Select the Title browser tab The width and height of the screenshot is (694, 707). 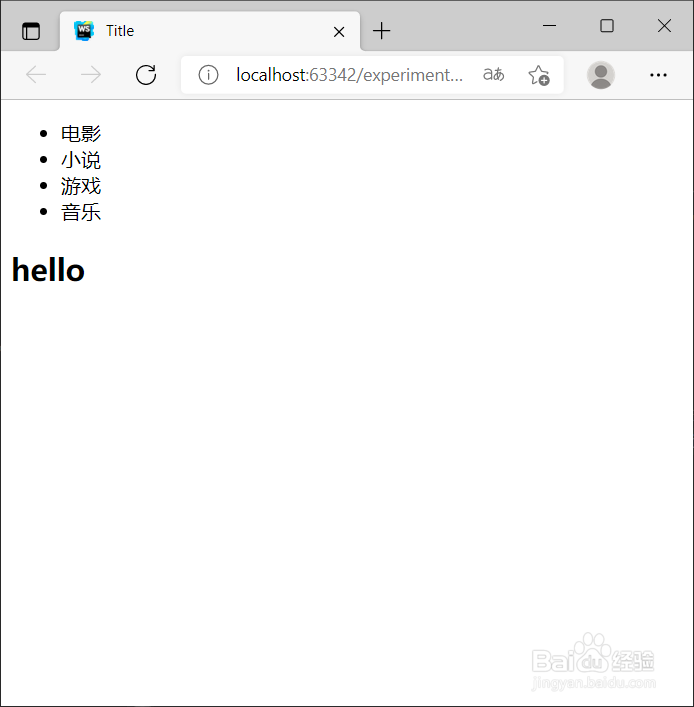(x=210, y=31)
